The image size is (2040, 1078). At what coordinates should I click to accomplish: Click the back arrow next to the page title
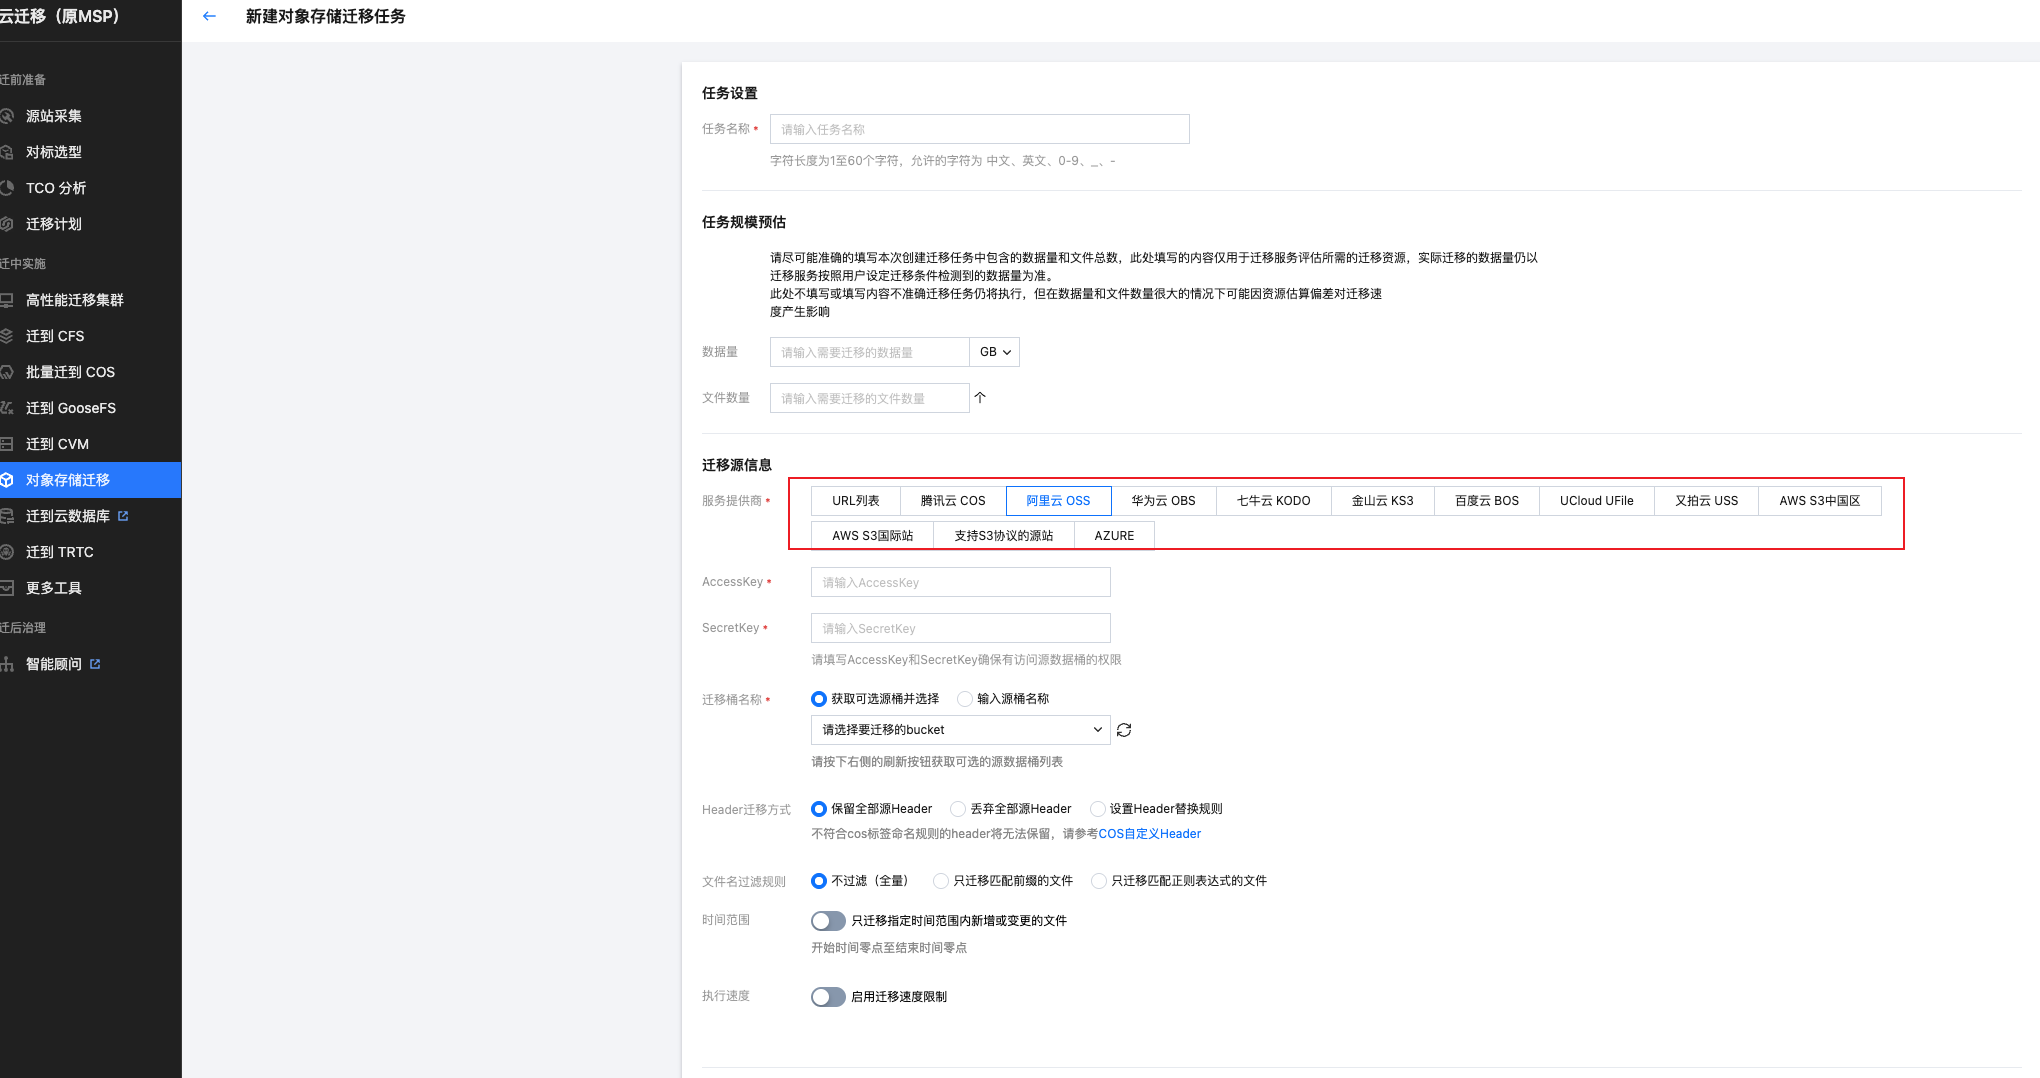pyautogui.click(x=209, y=16)
